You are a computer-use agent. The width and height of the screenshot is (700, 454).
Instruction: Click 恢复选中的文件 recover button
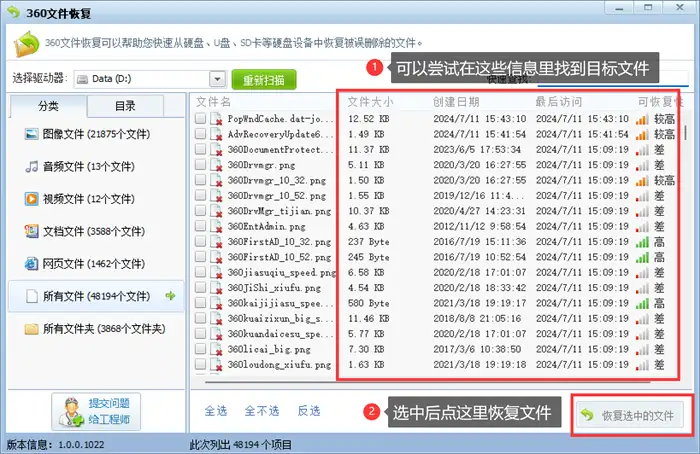pyautogui.click(x=629, y=415)
